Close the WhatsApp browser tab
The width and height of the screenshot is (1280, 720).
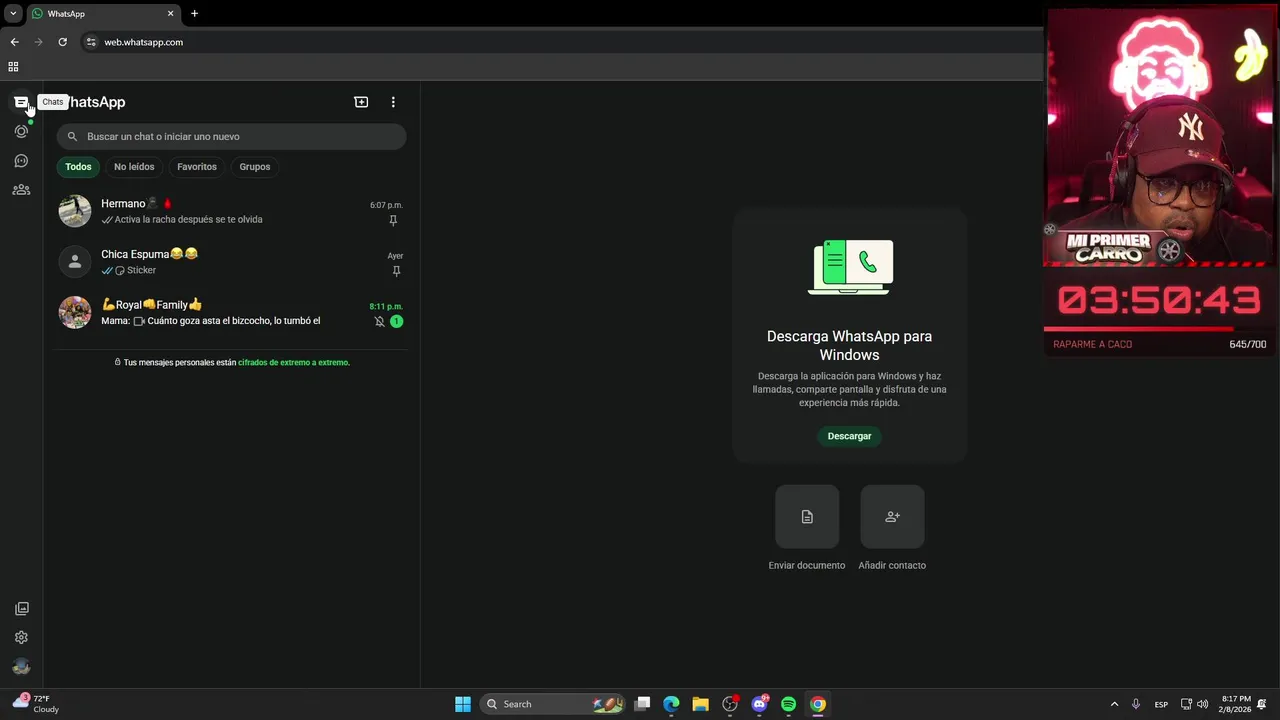coord(170,14)
